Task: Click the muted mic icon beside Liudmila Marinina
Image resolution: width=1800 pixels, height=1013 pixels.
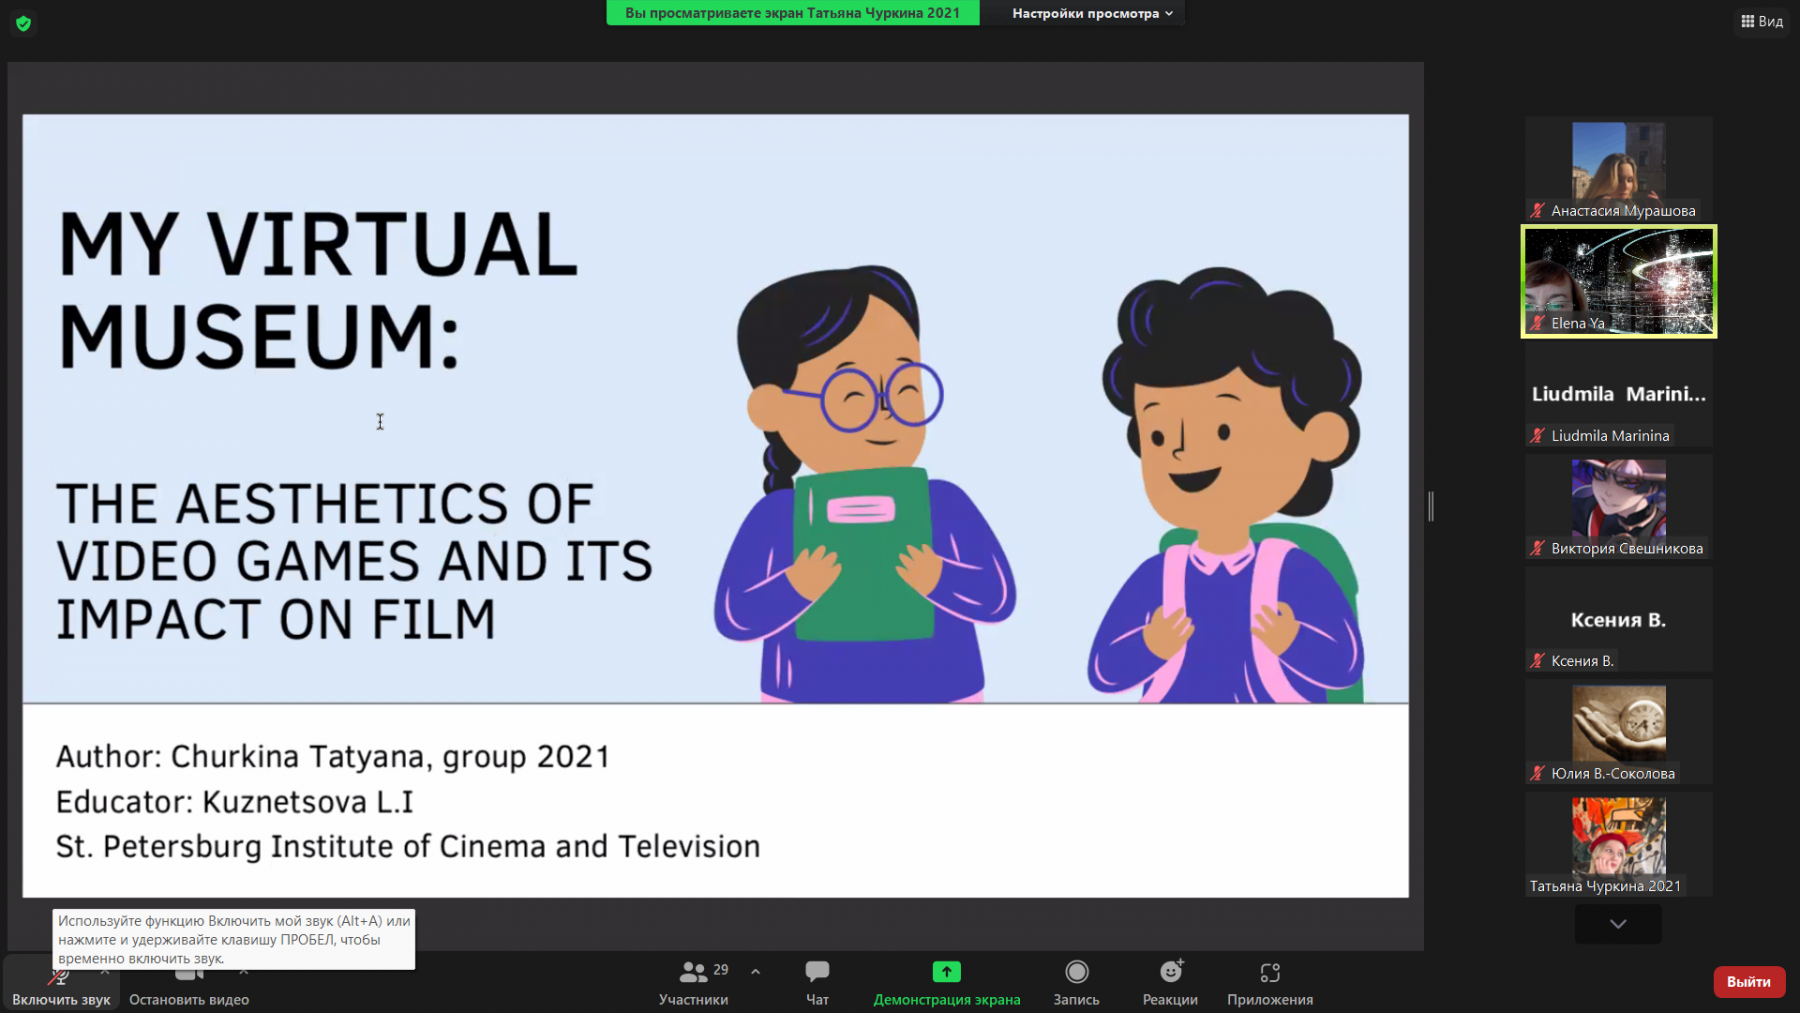Action: point(1538,435)
